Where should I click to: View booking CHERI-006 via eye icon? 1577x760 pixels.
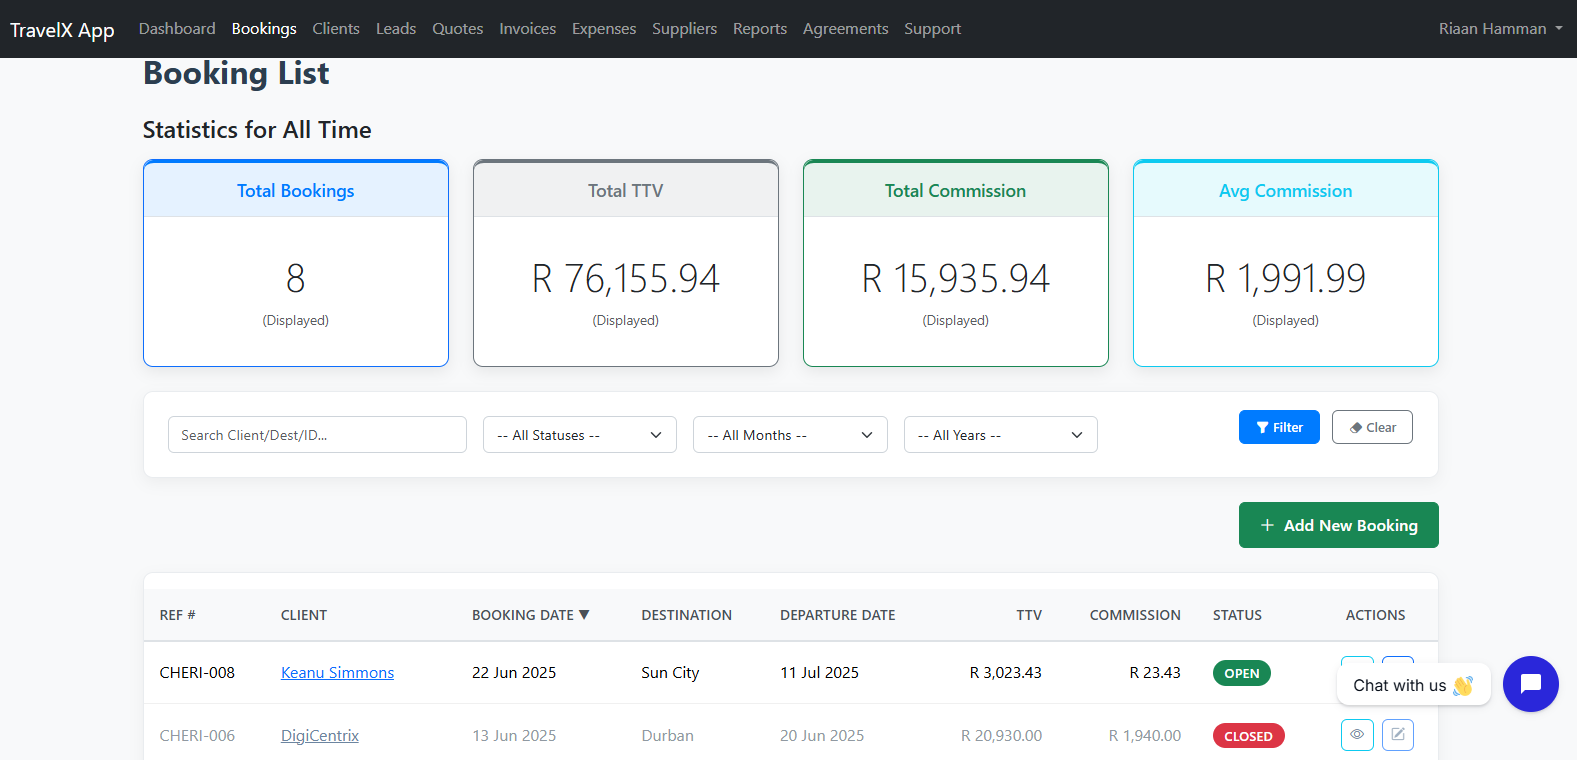(x=1357, y=735)
